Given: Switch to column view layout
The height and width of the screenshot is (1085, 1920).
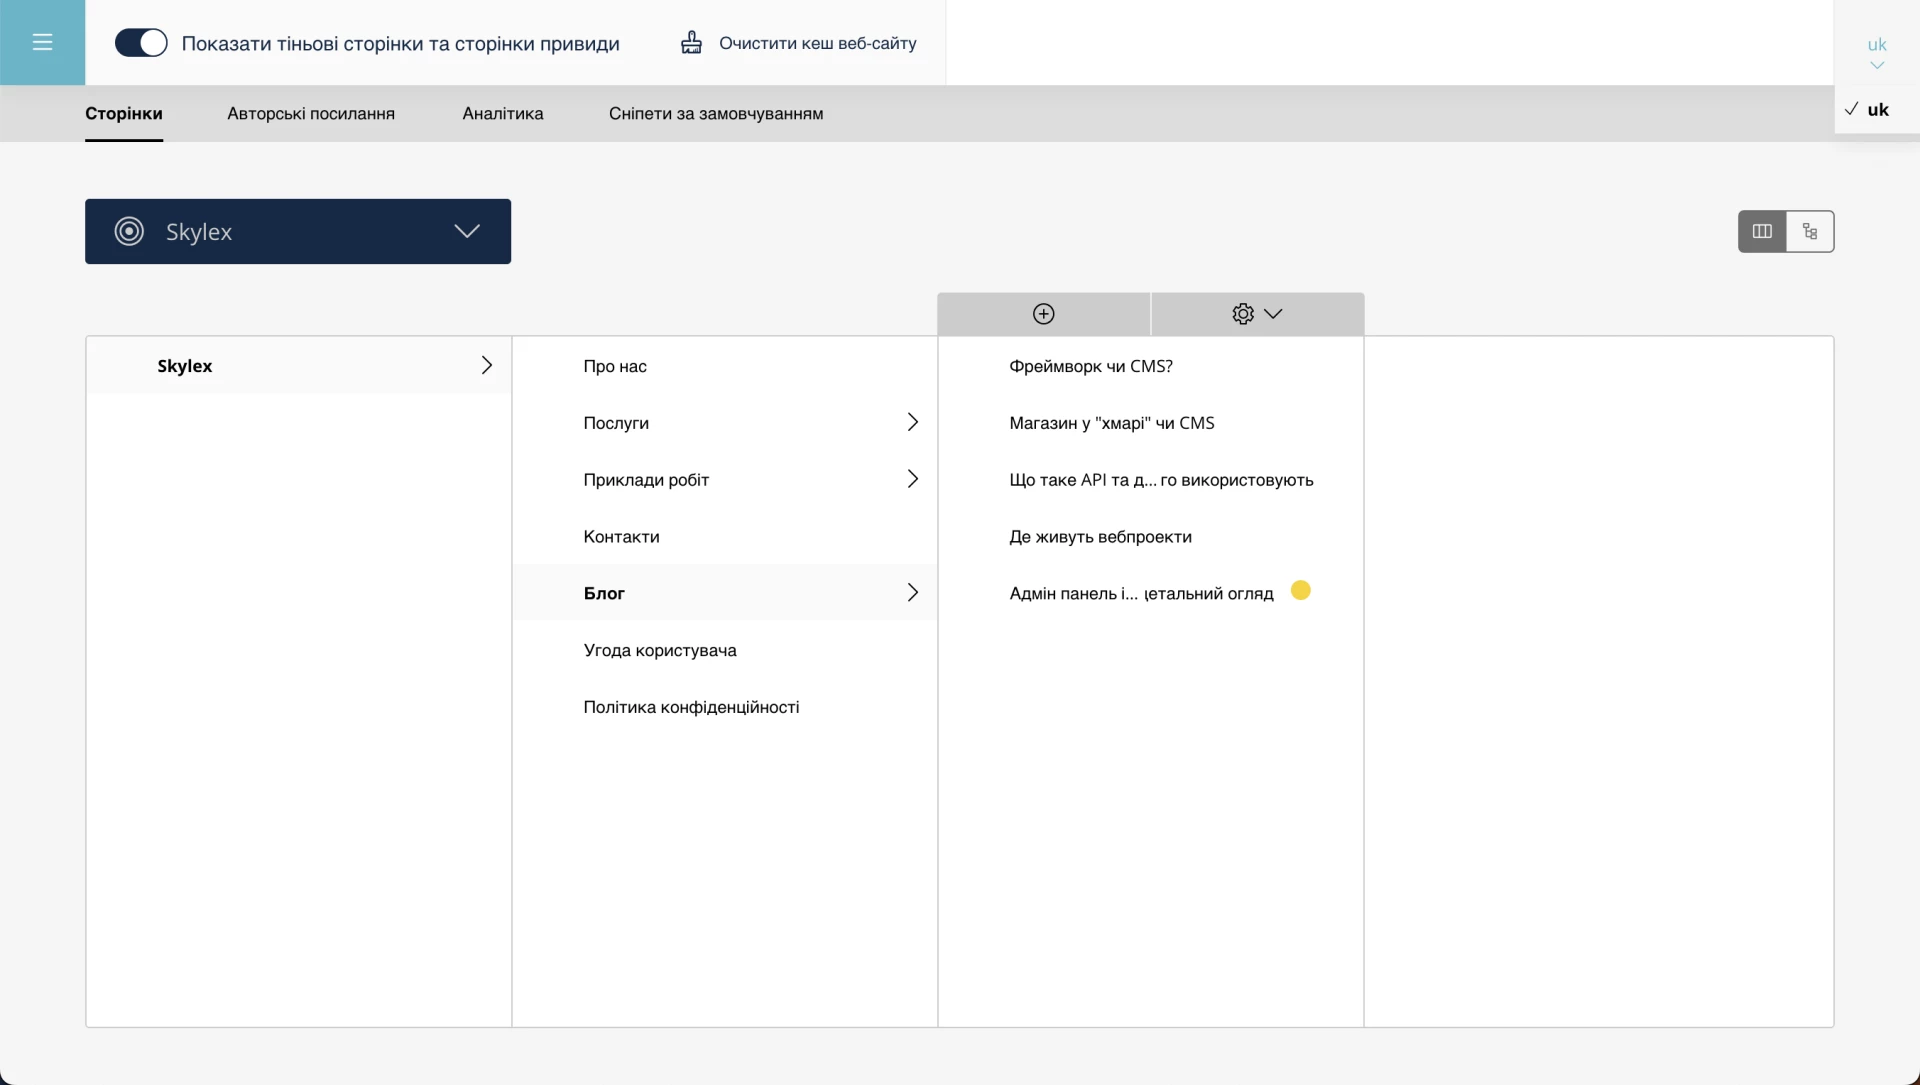Looking at the screenshot, I should [x=1762, y=231].
